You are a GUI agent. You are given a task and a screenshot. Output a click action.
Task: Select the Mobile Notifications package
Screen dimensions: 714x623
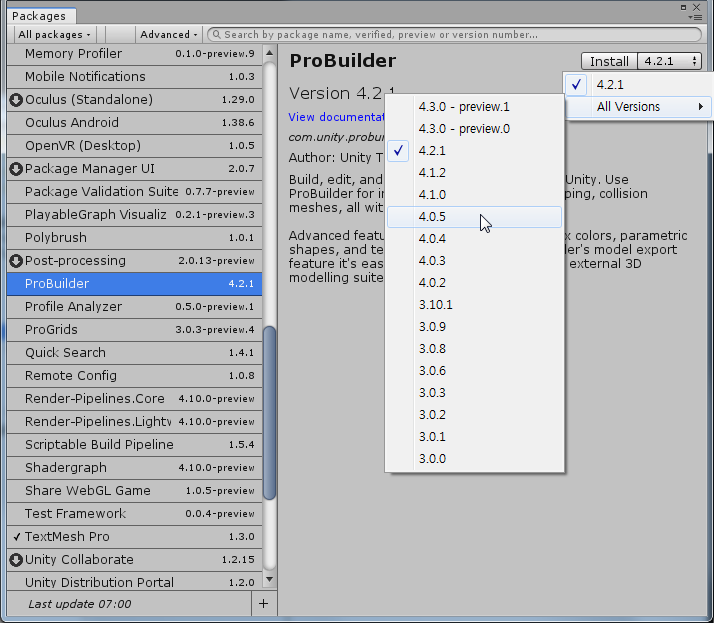coord(134,77)
